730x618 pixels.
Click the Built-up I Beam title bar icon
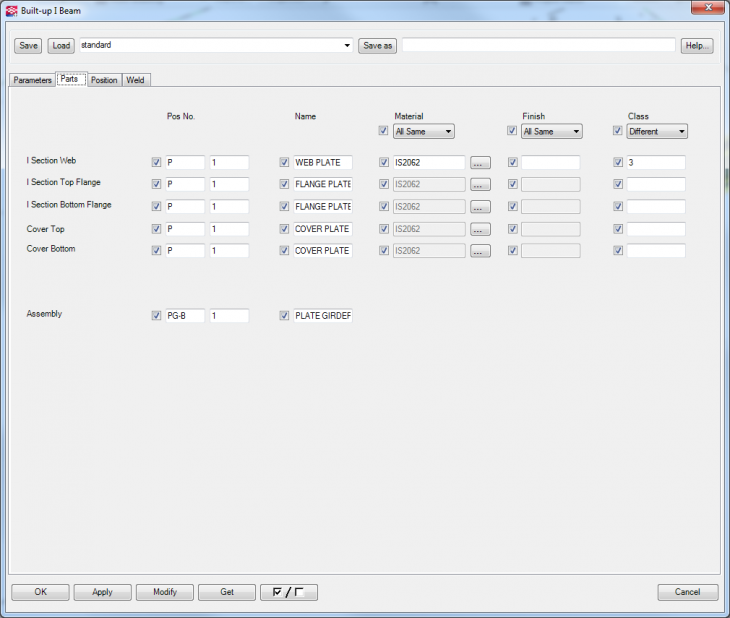pos(12,9)
